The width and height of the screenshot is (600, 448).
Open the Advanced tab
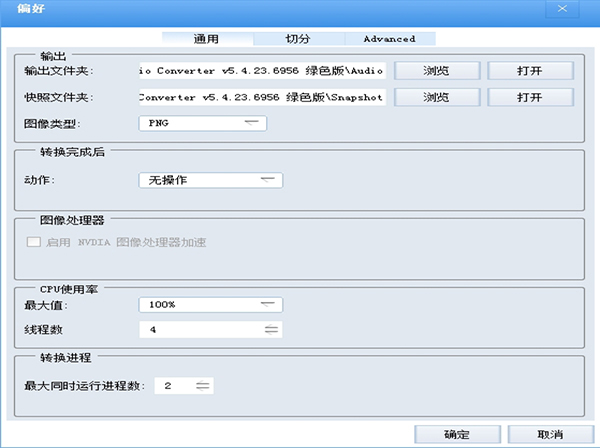point(390,39)
